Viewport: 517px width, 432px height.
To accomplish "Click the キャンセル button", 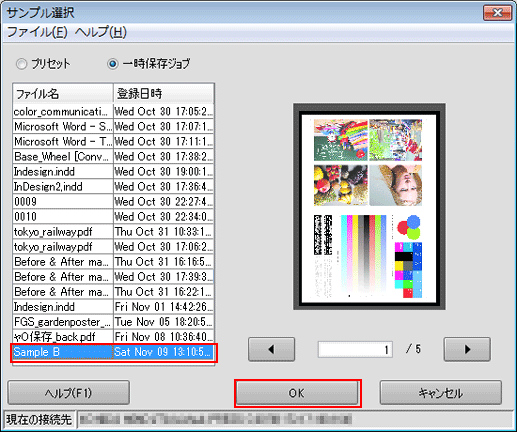I will pos(441,393).
